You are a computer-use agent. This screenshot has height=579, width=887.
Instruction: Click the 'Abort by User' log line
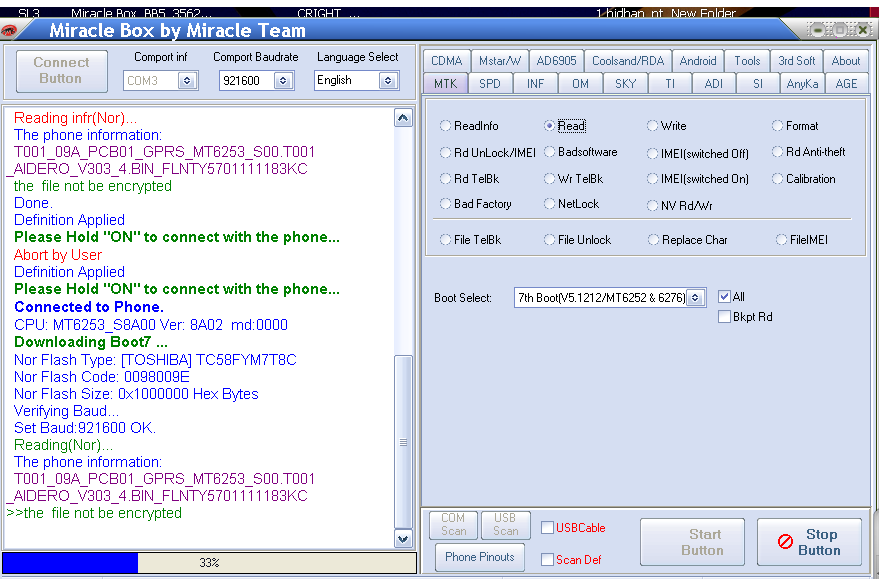(58, 255)
